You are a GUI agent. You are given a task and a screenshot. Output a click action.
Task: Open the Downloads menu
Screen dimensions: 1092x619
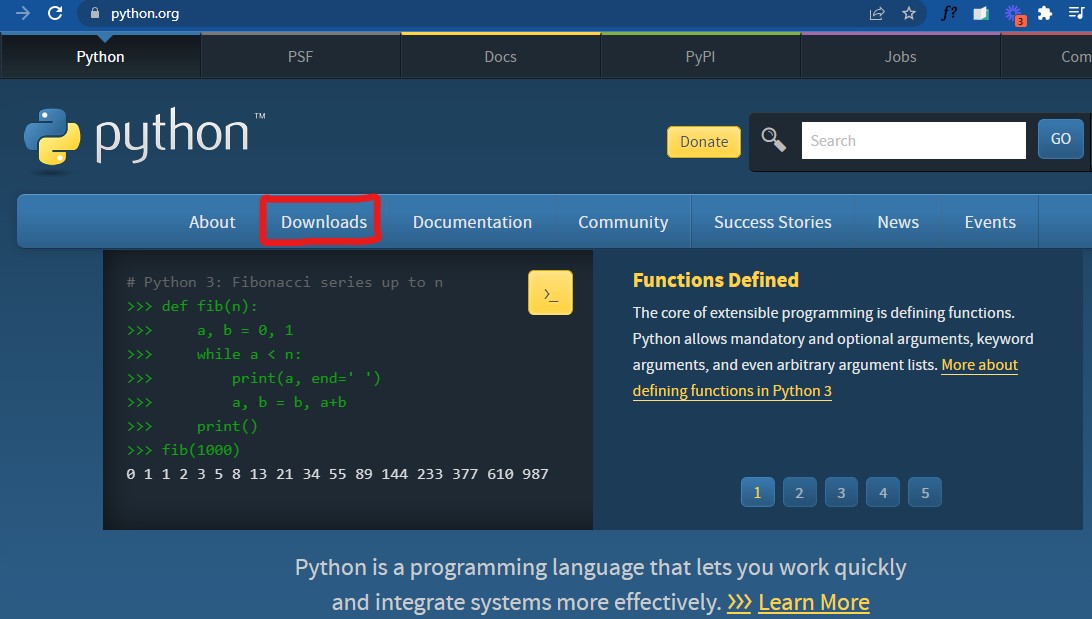[x=323, y=222]
